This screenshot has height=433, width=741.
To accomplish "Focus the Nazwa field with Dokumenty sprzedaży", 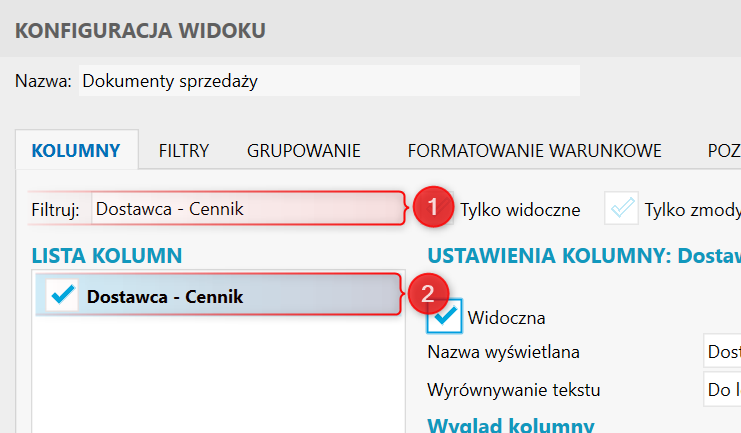I will pyautogui.click(x=328, y=81).
